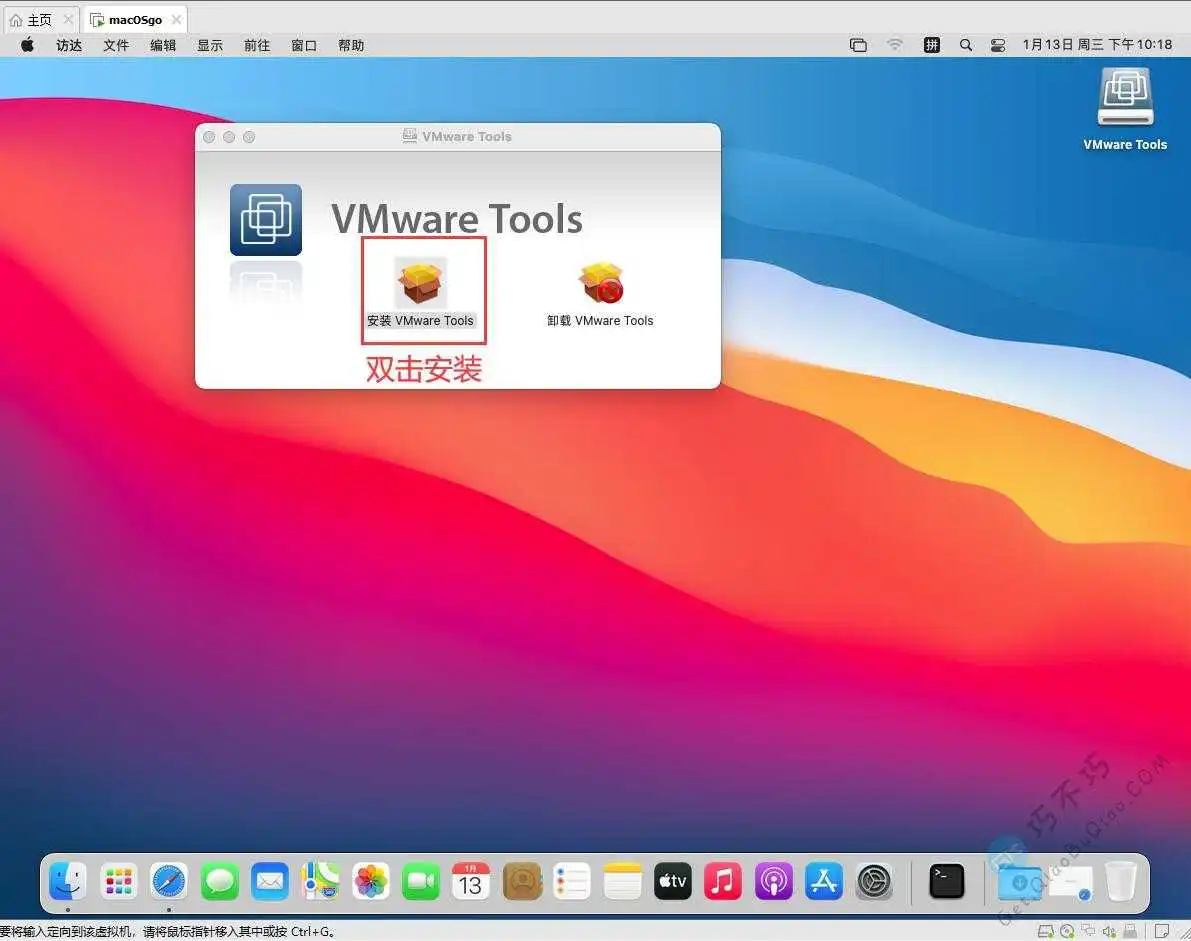
Task: Click VMware hard disk status icon
Action: click(1046, 931)
